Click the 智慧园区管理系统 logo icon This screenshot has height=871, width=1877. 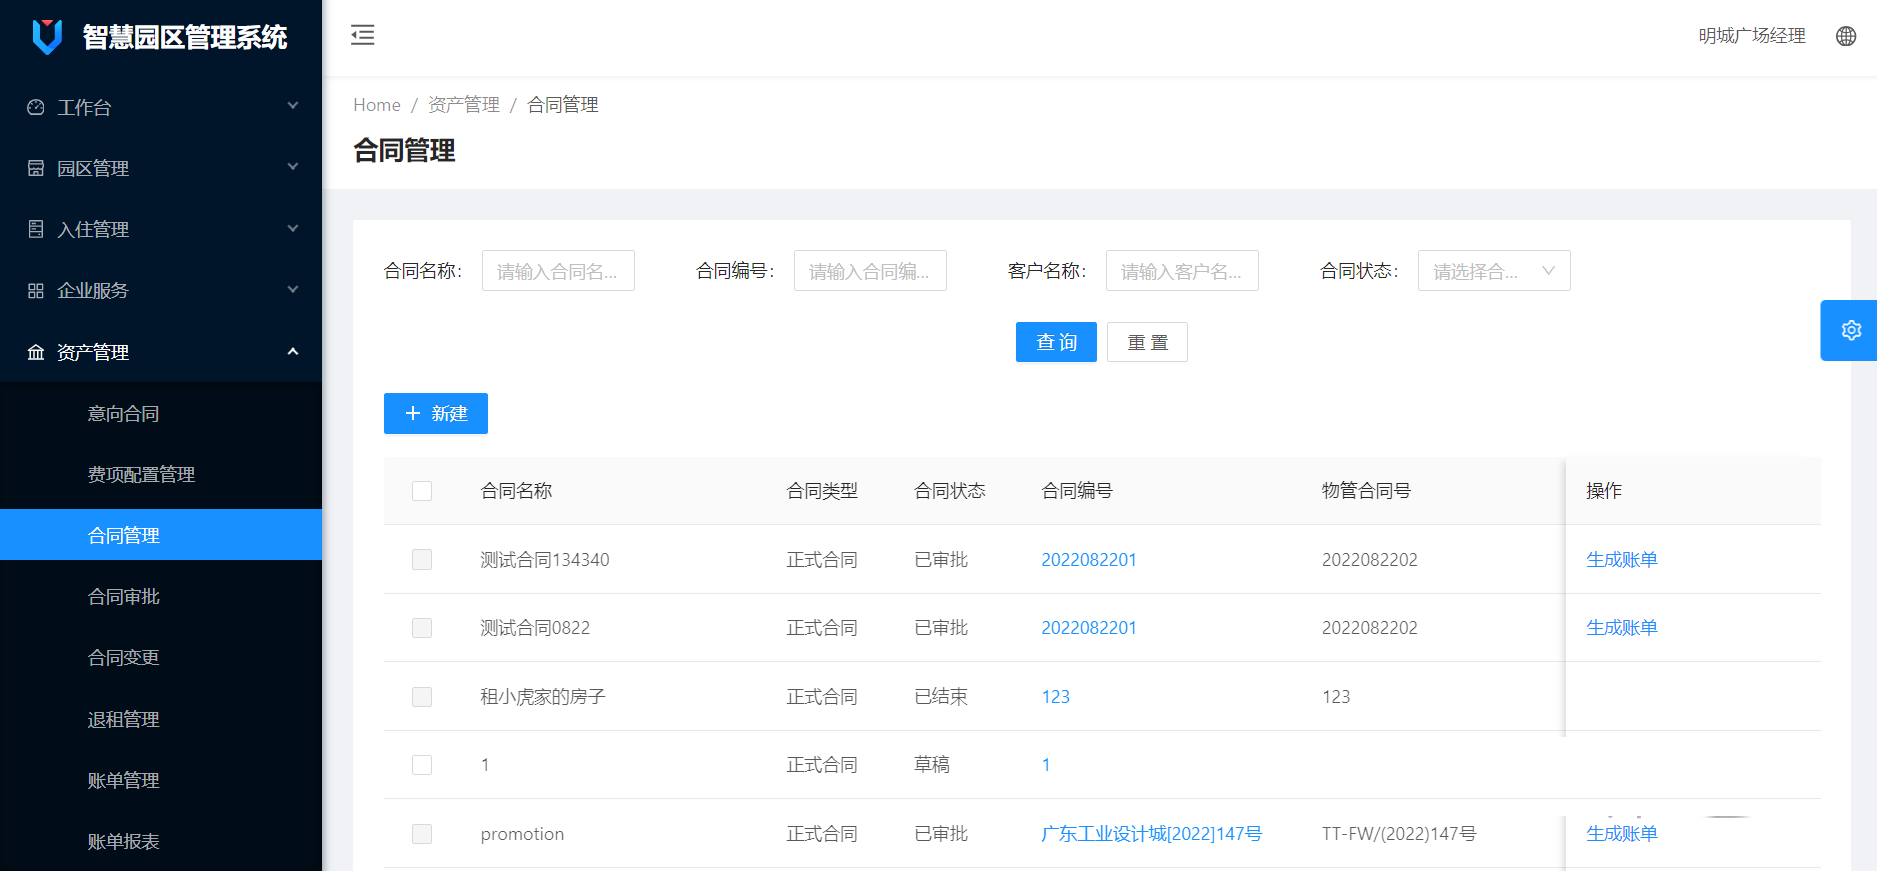tap(47, 37)
